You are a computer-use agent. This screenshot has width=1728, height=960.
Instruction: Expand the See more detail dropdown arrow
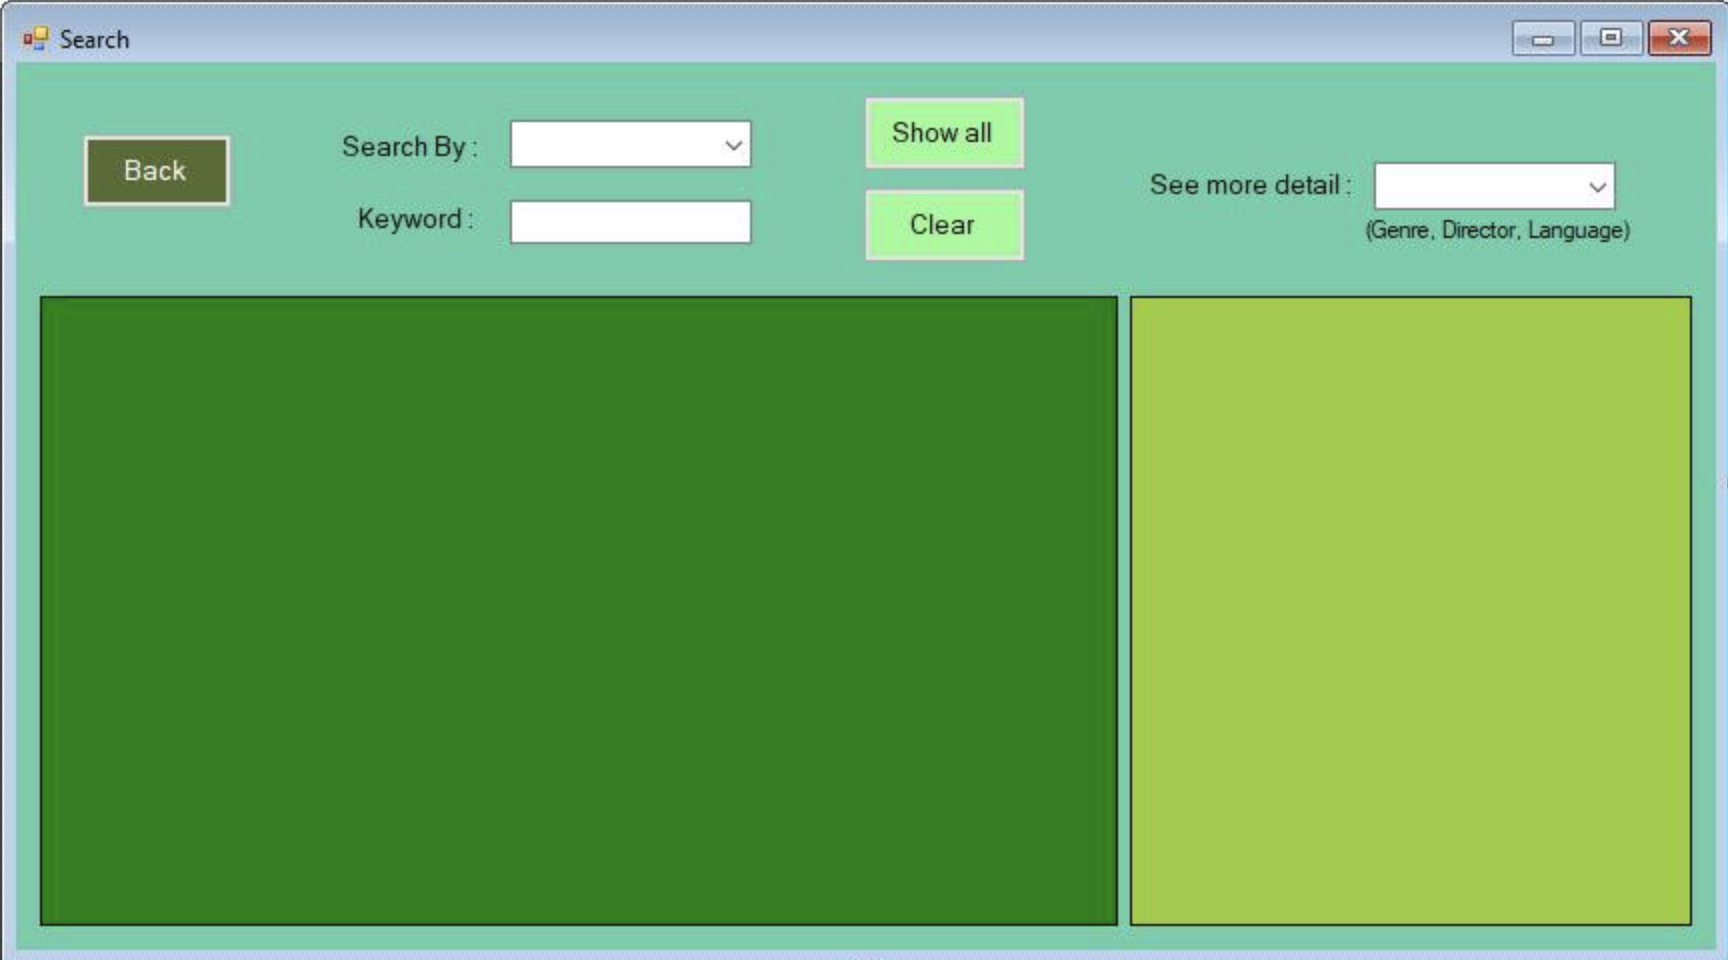tap(1597, 187)
